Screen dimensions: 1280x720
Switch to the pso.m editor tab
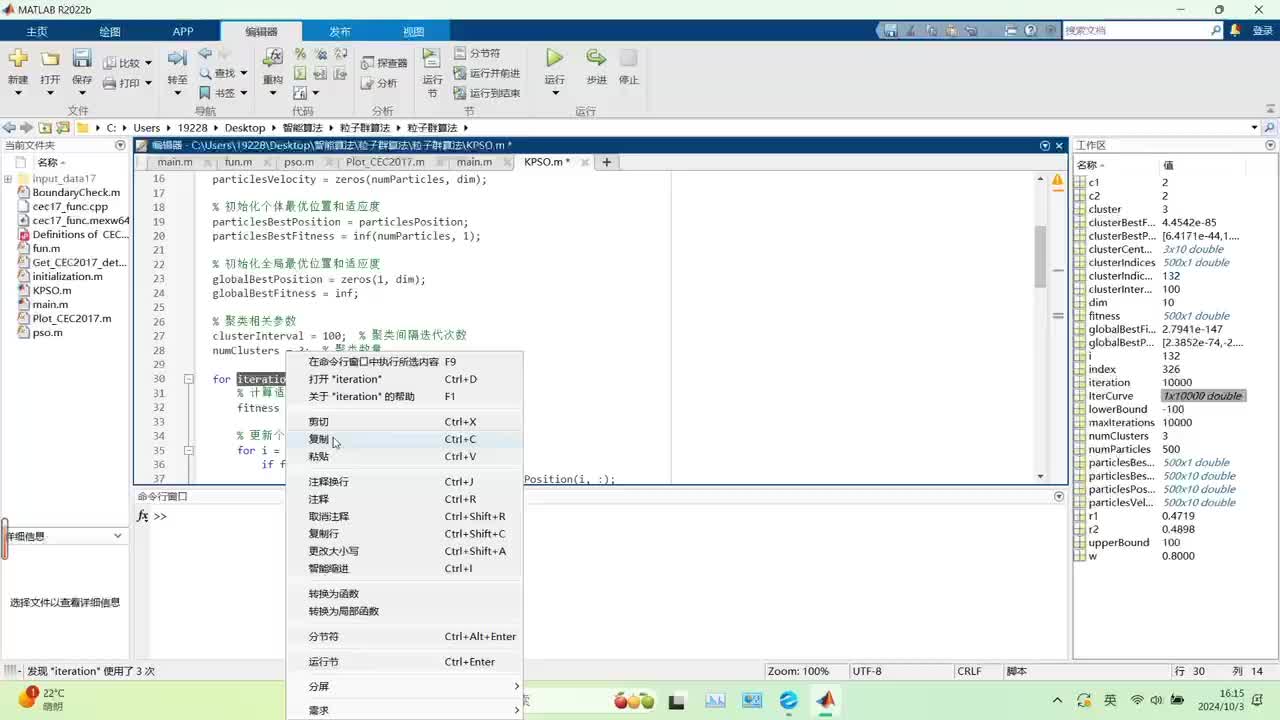[x=298, y=162]
